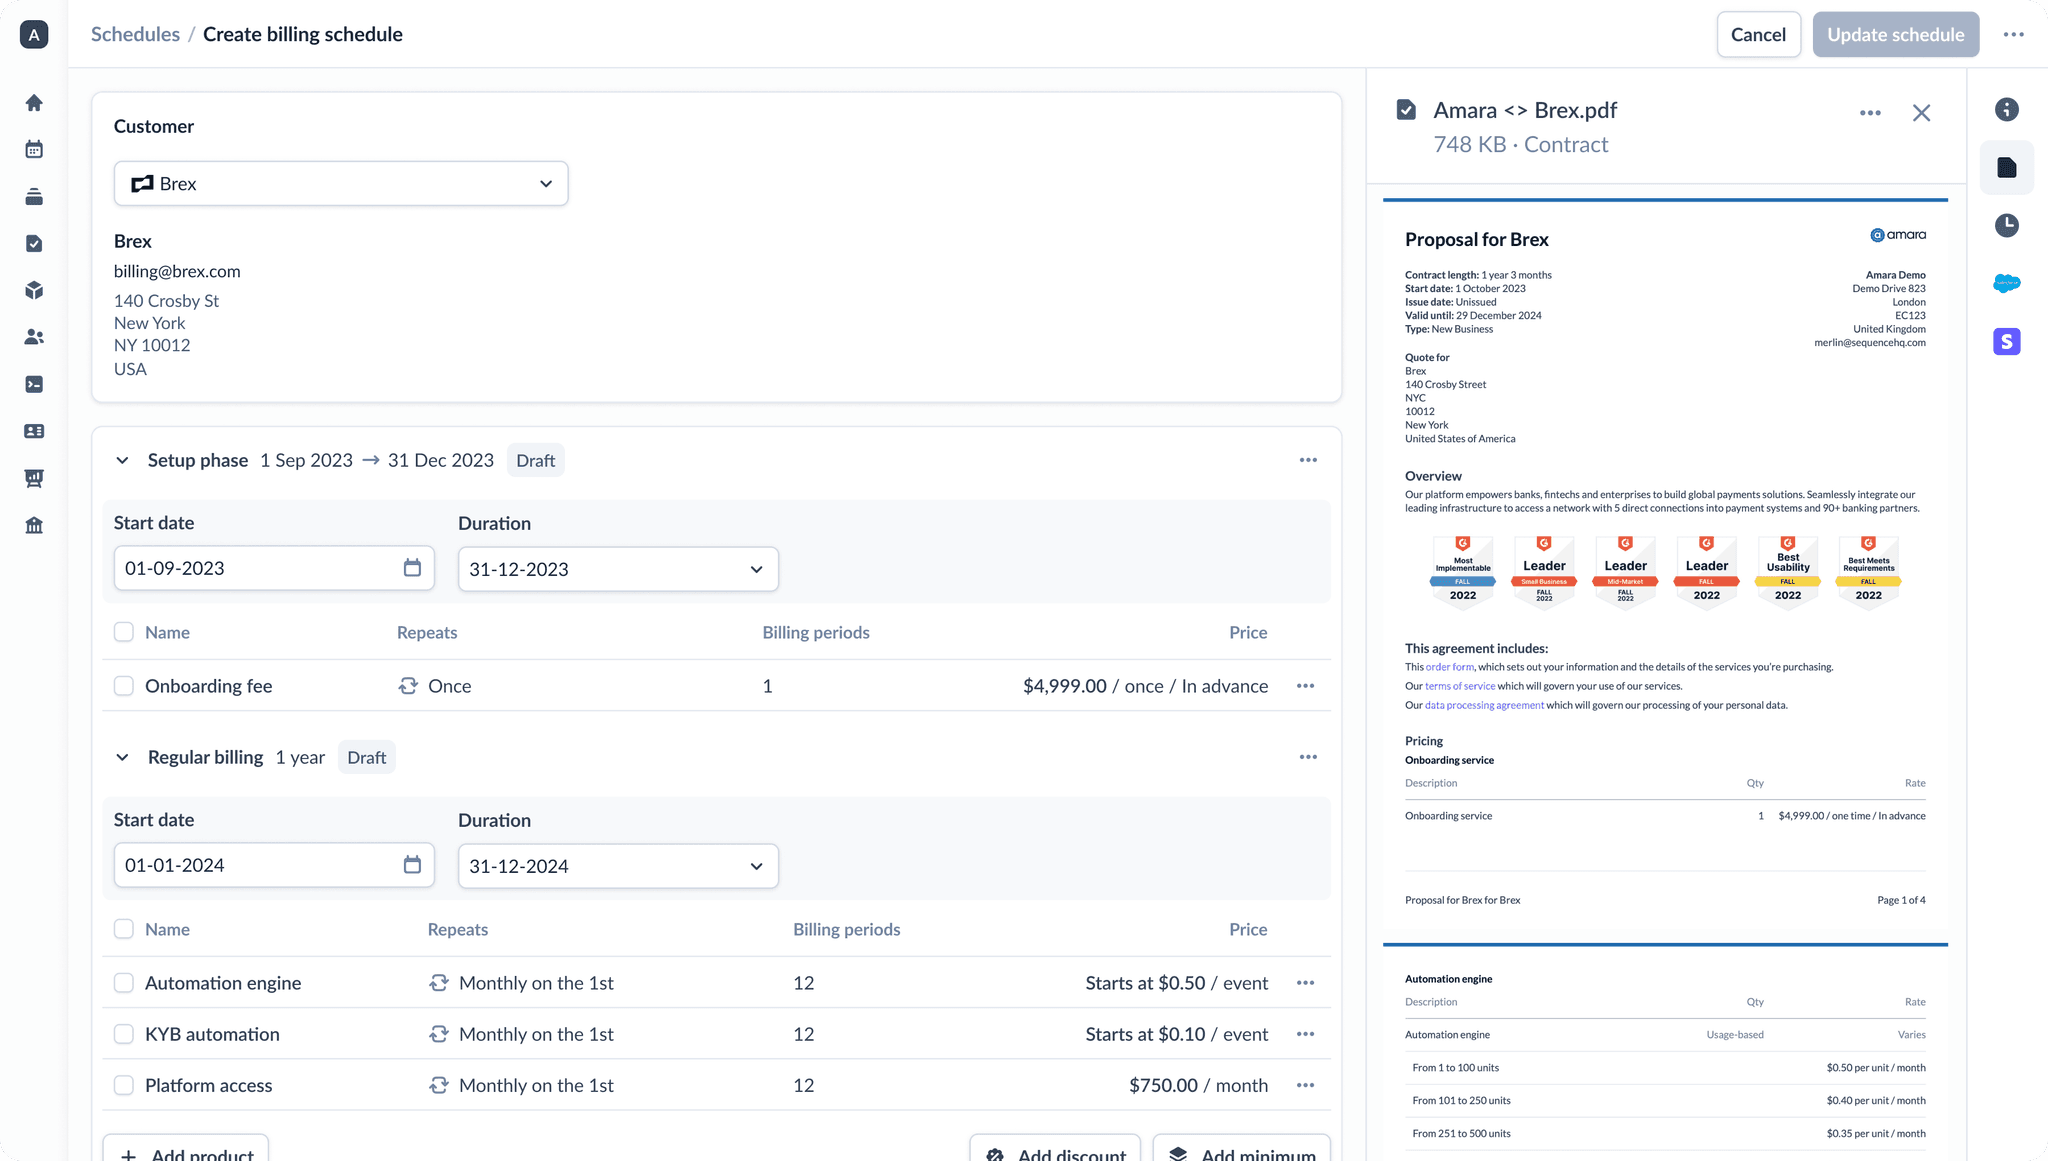Click the Cancel button
Image resolution: width=2048 pixels, height=1161 pixels.
[x=1758, y=35]
